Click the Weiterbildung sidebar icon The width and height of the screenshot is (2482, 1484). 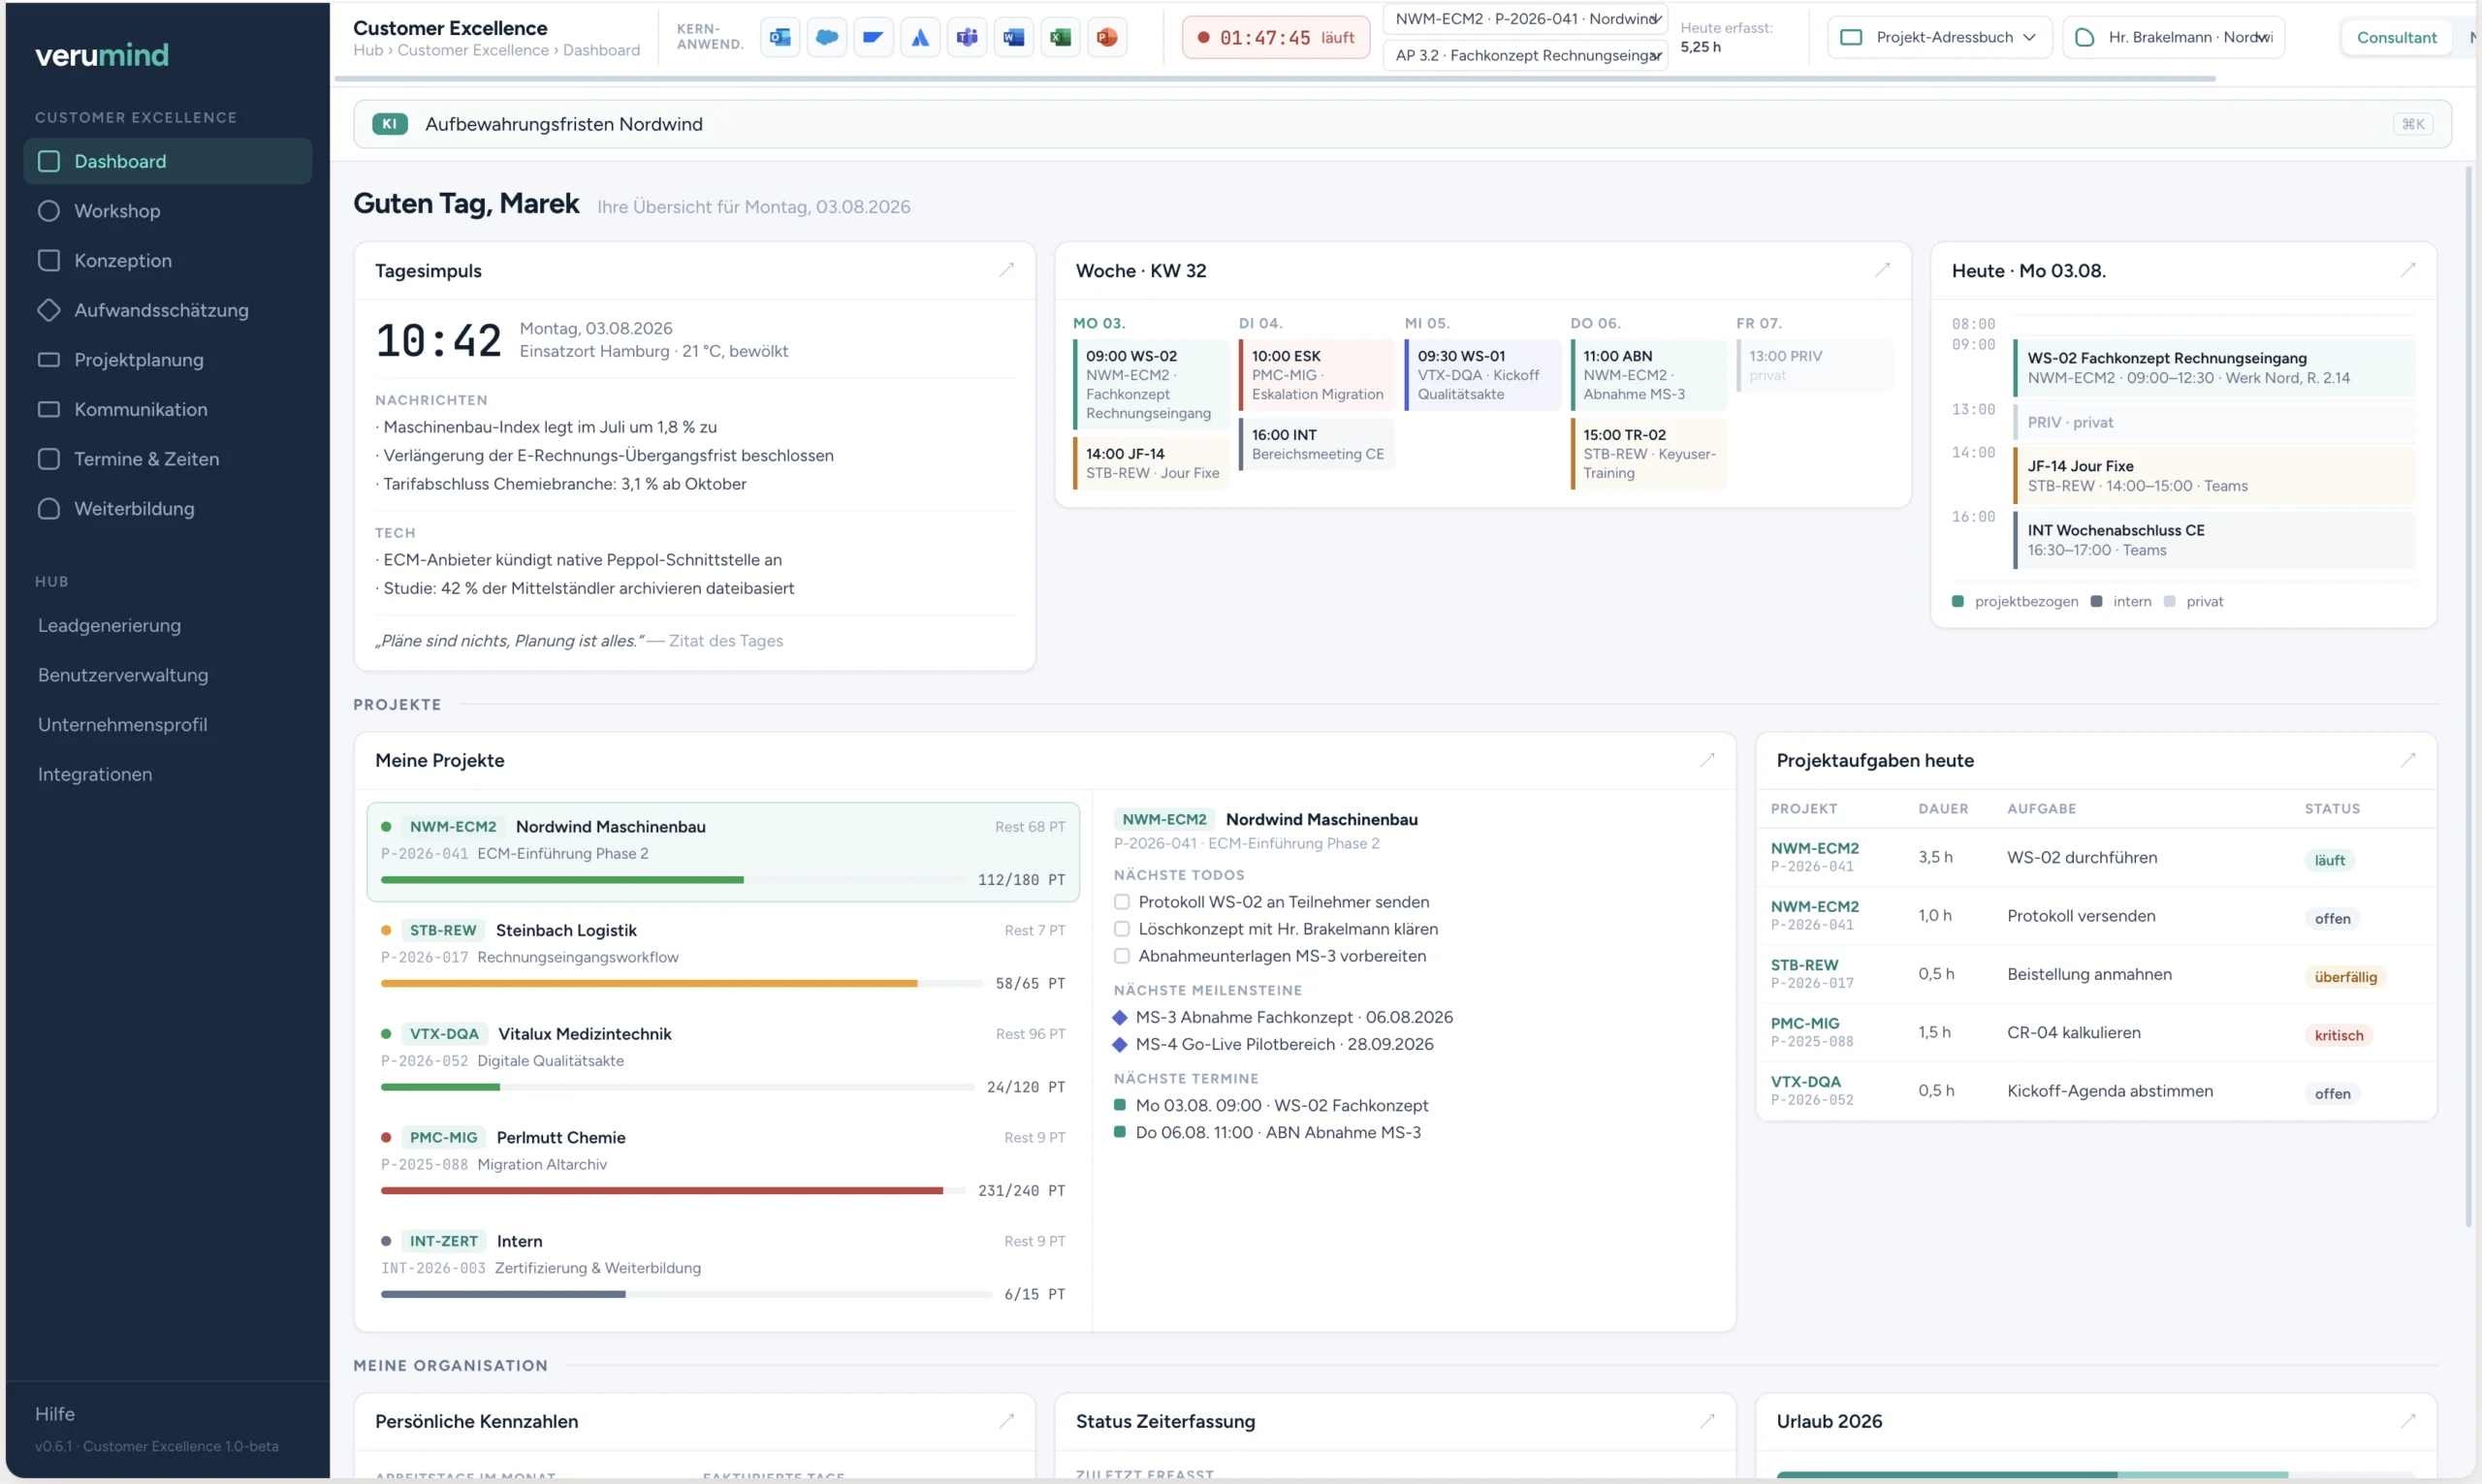(49, 508)
